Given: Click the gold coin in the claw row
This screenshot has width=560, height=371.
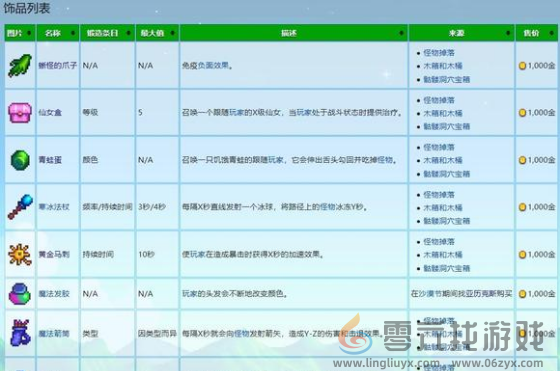Looking at the screenshot, I should 522,66.
